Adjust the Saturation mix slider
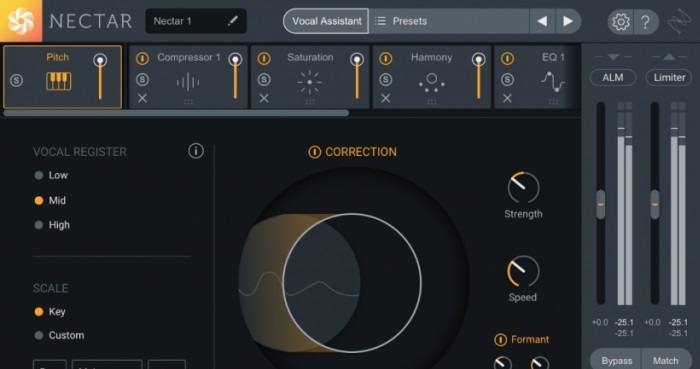Screen dimensions: 700x369 [357, 77]
